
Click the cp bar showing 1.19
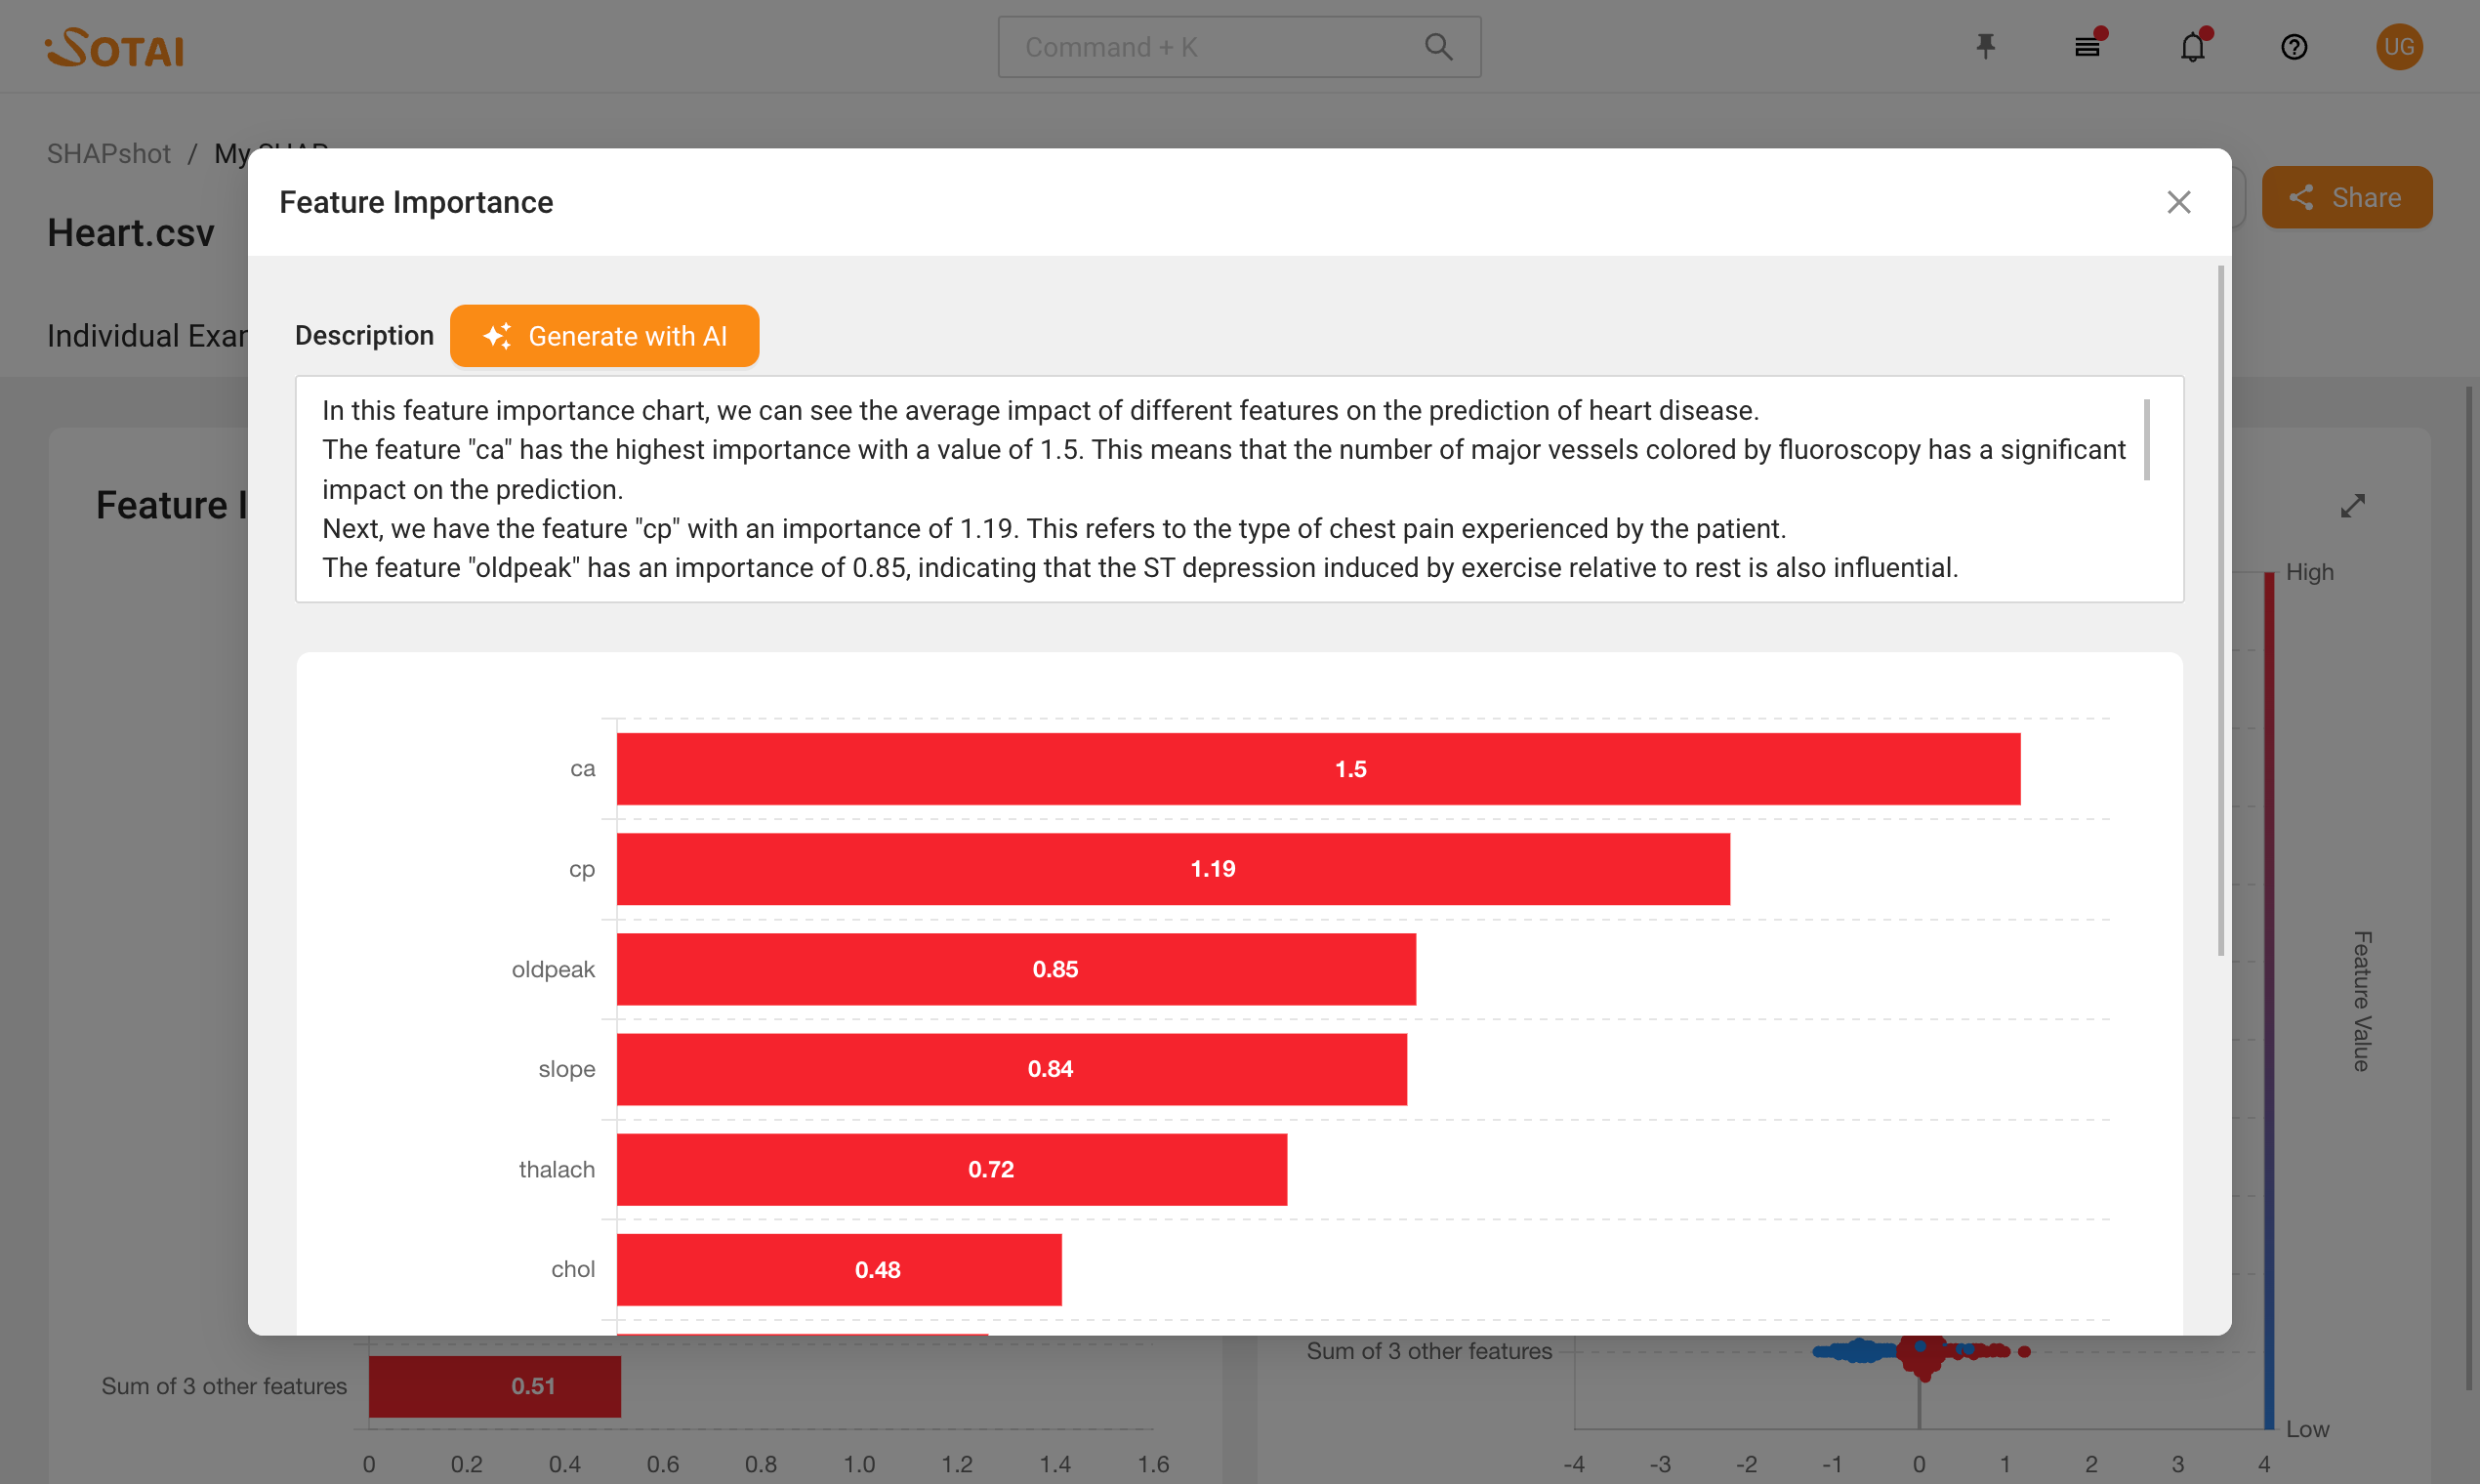[1172, 869]
